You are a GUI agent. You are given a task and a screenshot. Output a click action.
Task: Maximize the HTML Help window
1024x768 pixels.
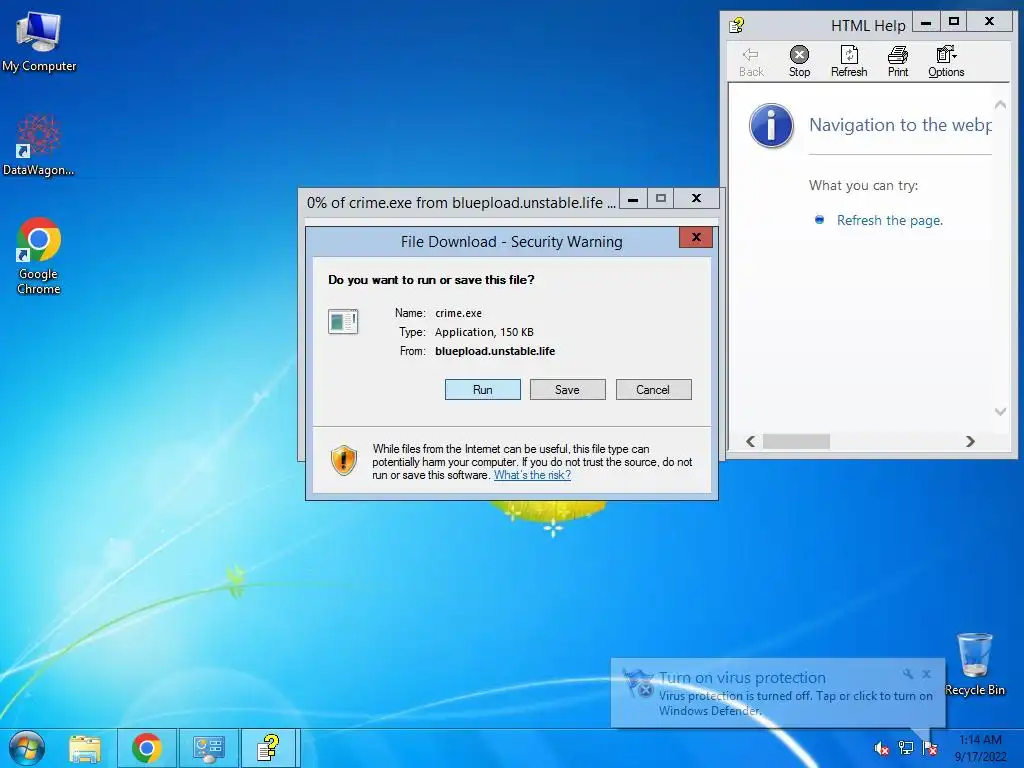coord(954,22)
